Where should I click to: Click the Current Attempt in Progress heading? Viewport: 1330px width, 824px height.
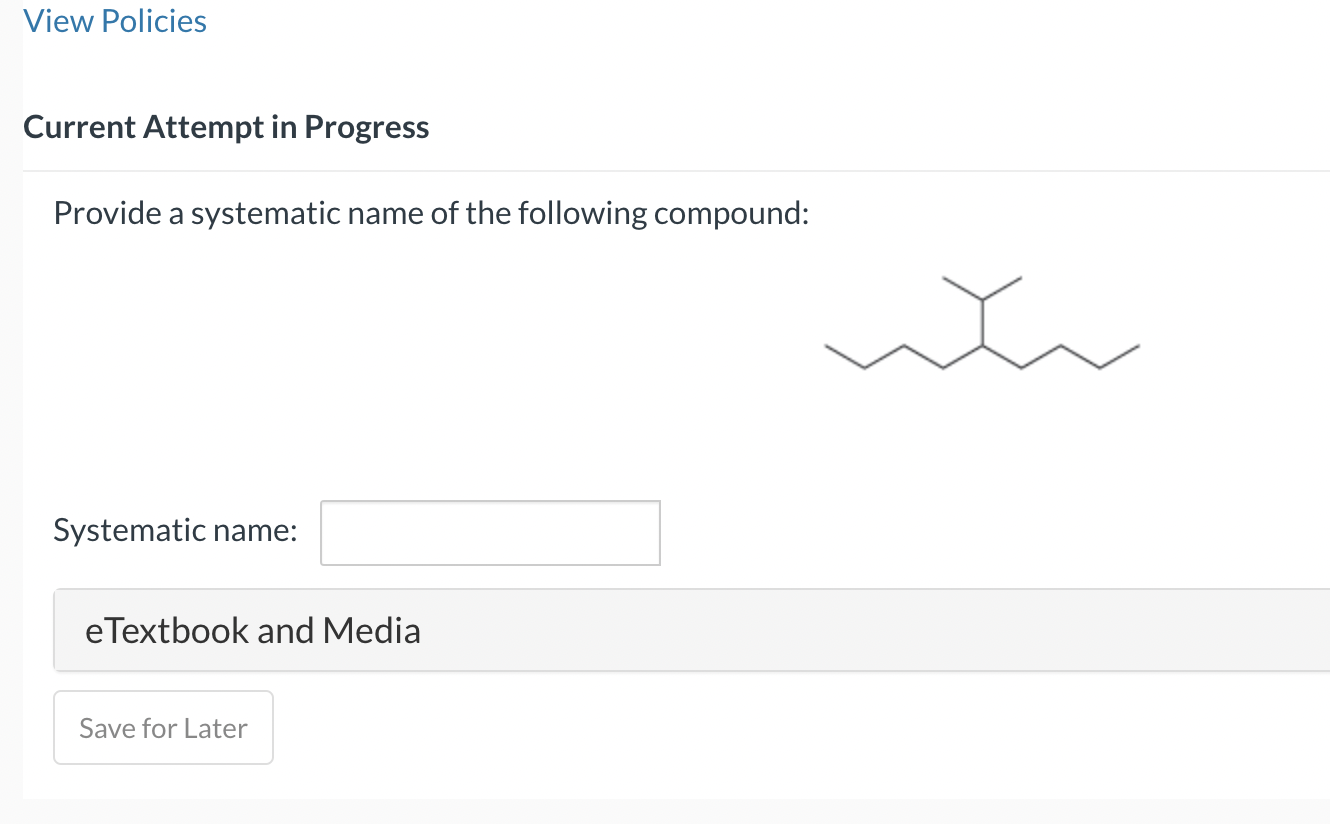[226, 127]
